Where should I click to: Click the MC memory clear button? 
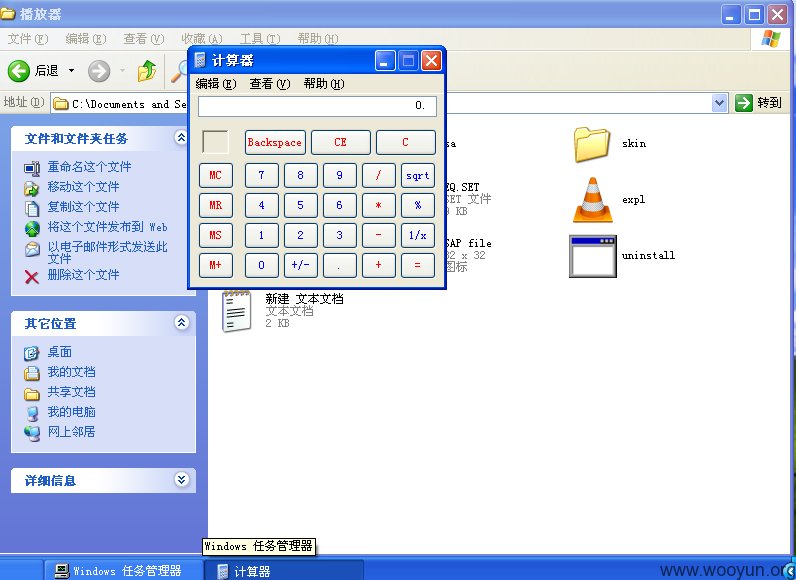216,176
